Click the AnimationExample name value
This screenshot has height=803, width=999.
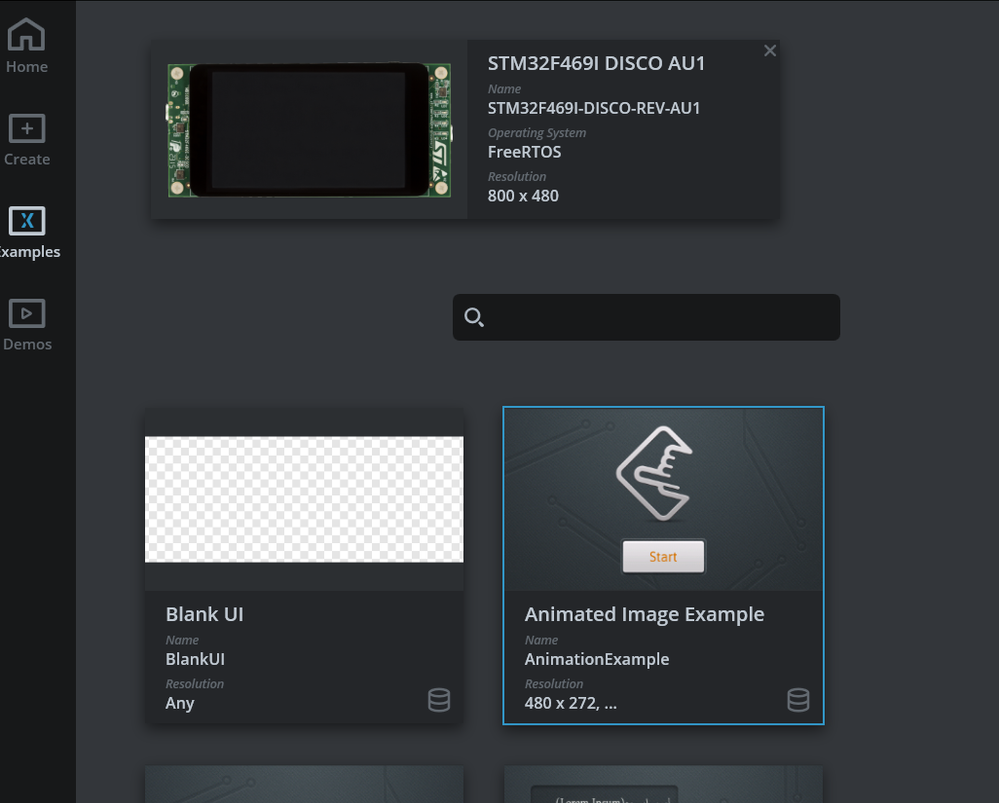pos(597,659)
